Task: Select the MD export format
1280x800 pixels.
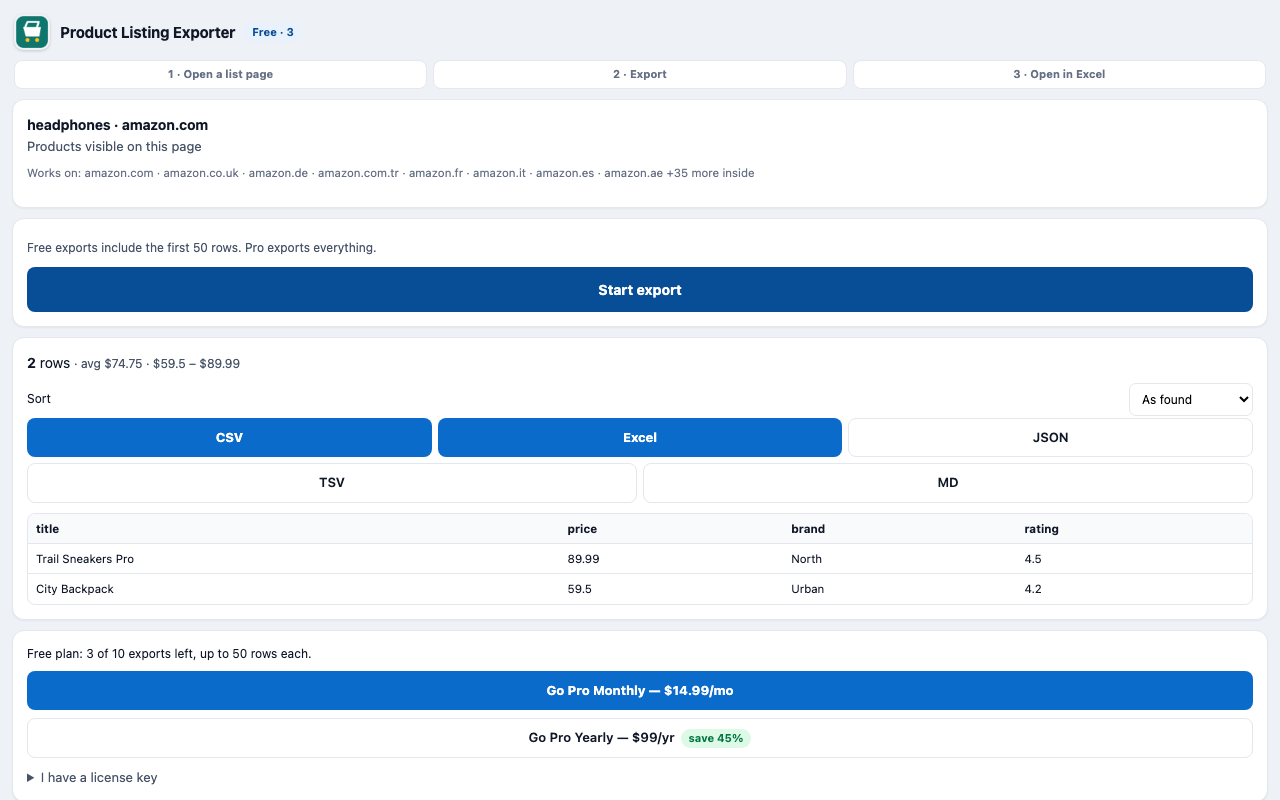Action: (x=948, y=482)
